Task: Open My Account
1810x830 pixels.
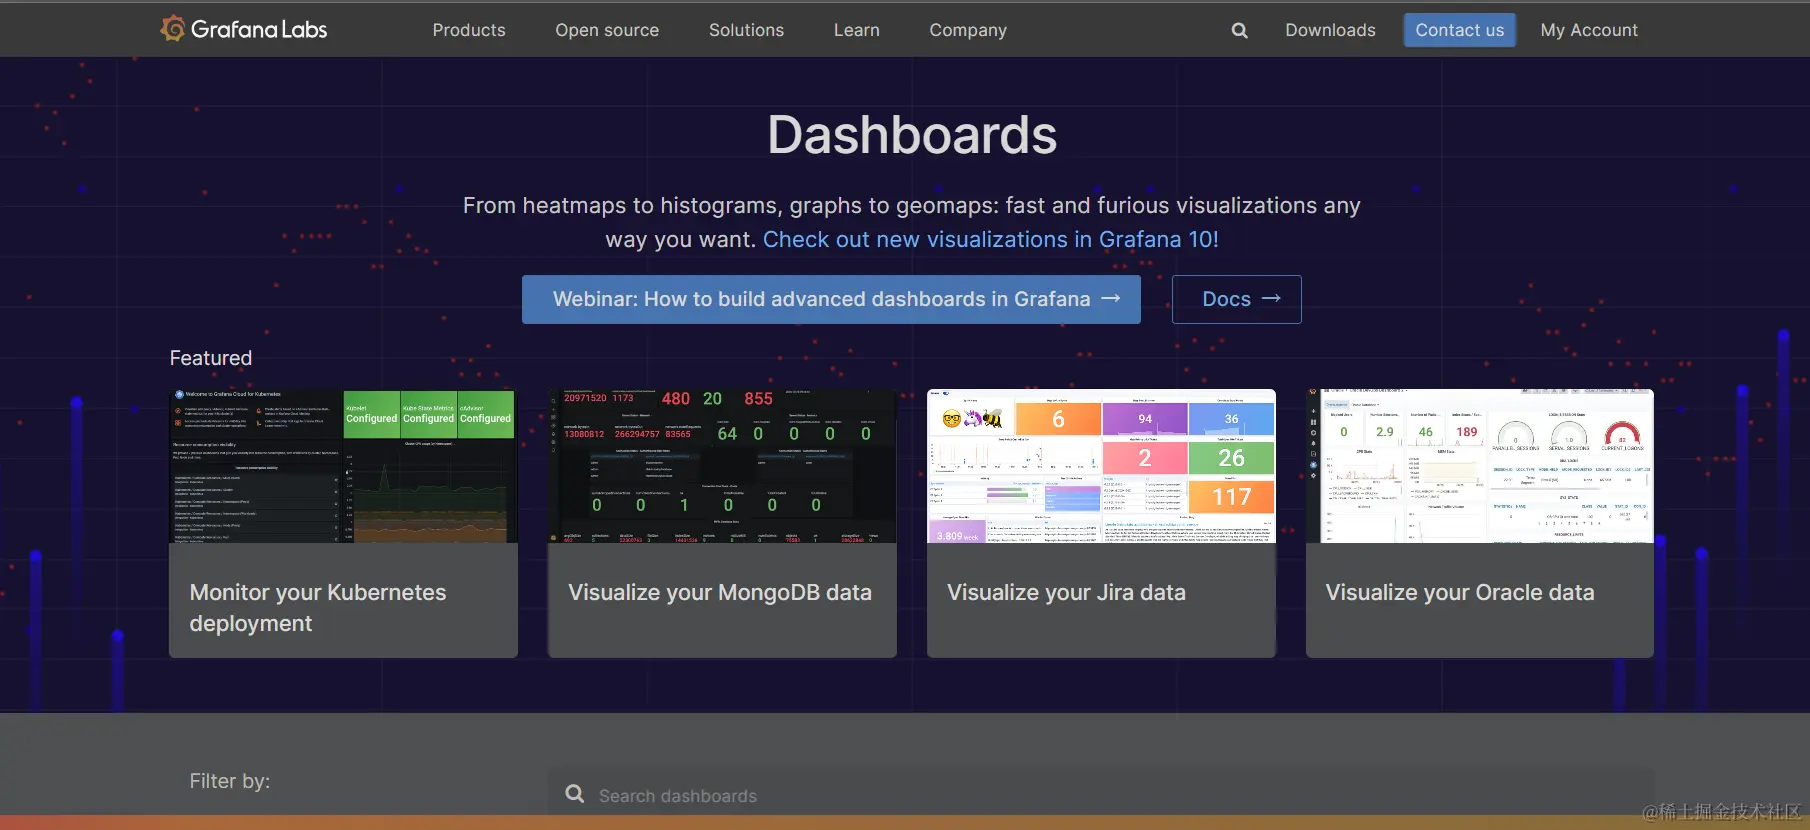Action: click(x=1589, y=30)
